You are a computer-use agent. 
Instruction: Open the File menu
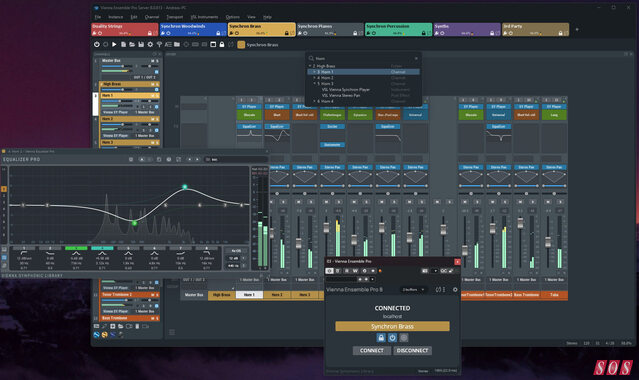(x=98, y=17)
